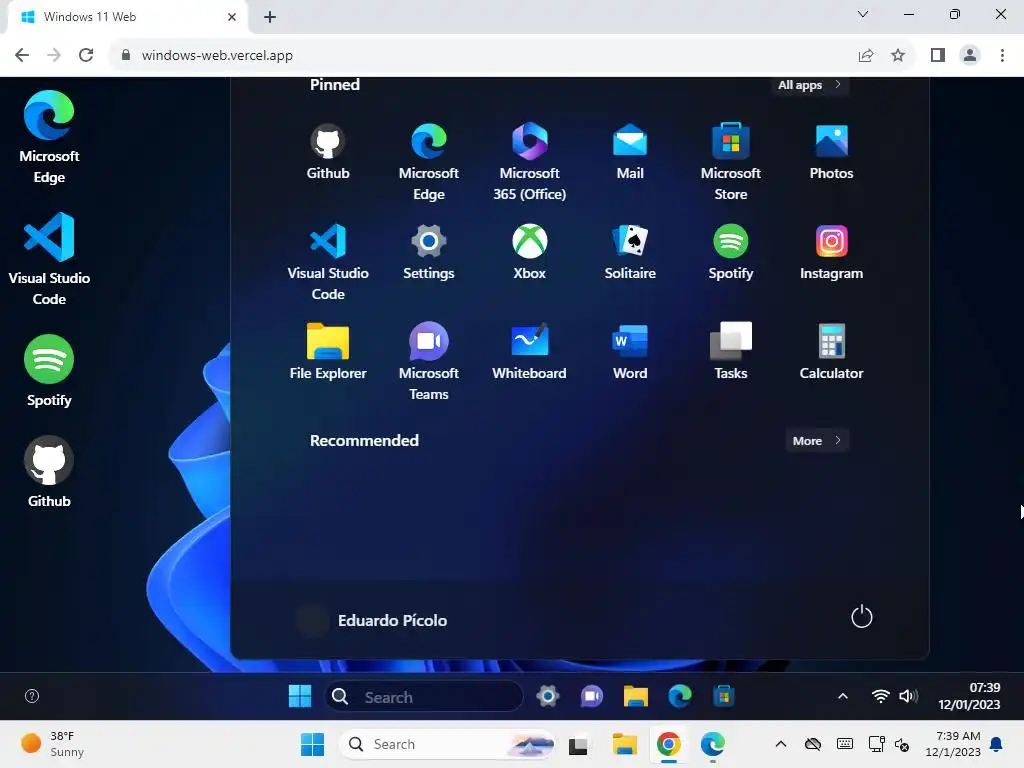Open the Tasks app
Screen dimensions: 1024x768
(730, 352)
